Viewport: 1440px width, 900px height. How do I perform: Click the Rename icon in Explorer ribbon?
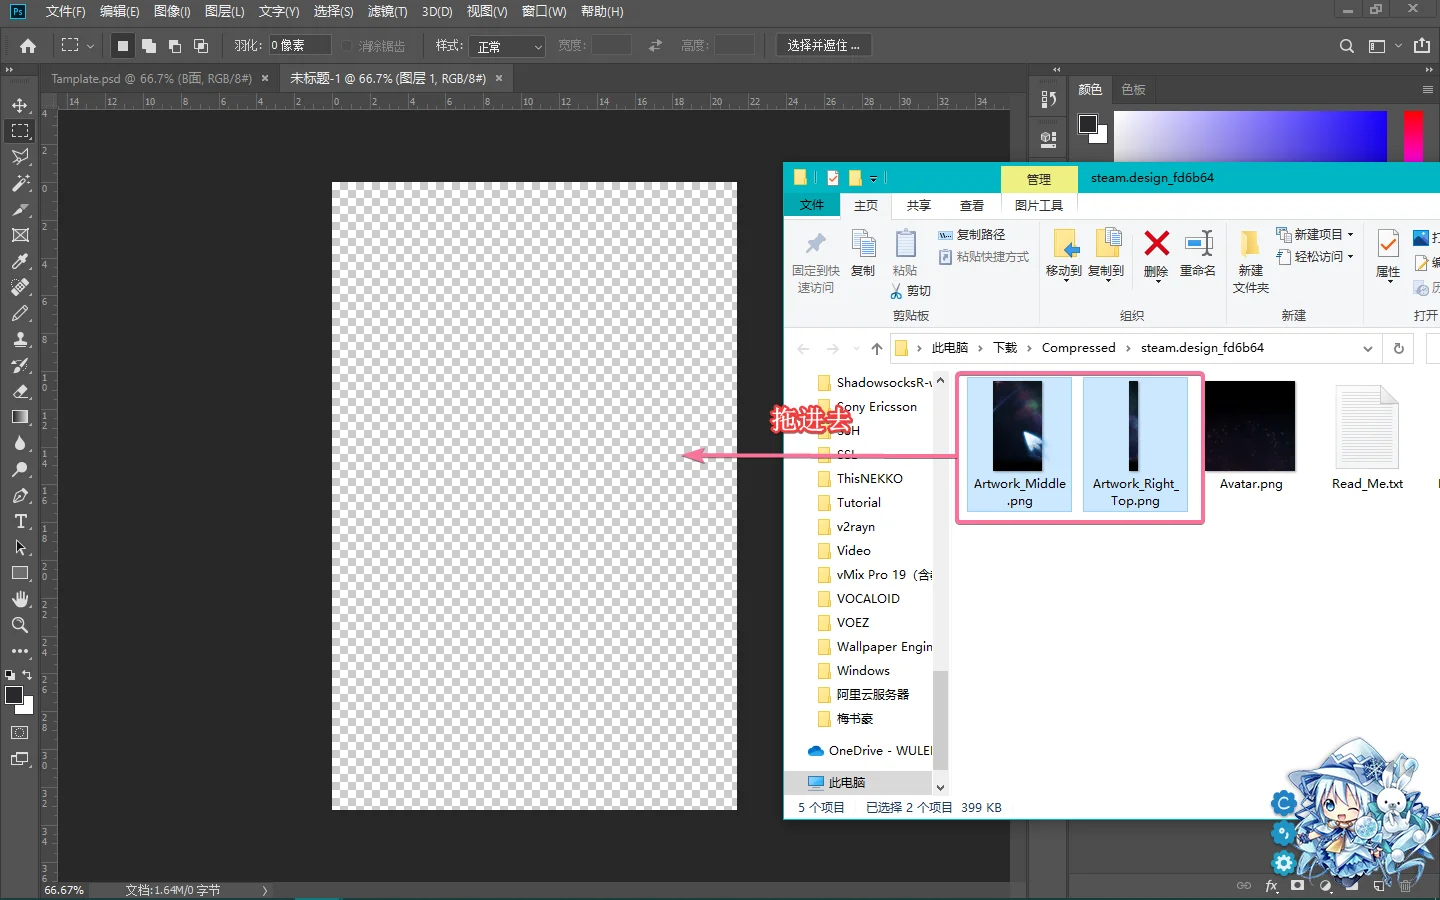click(x=1198, y=255)
